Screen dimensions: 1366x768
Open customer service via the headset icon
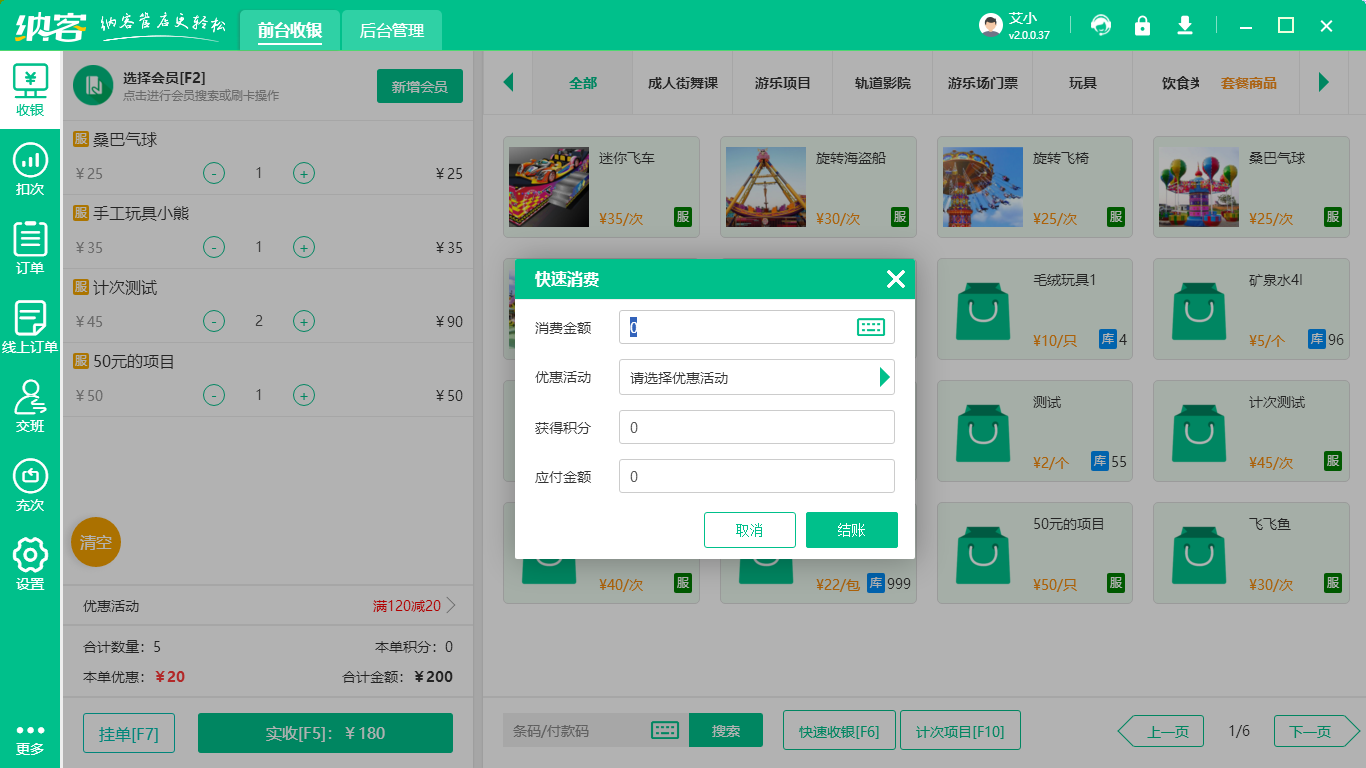[x=1101, y=25]
